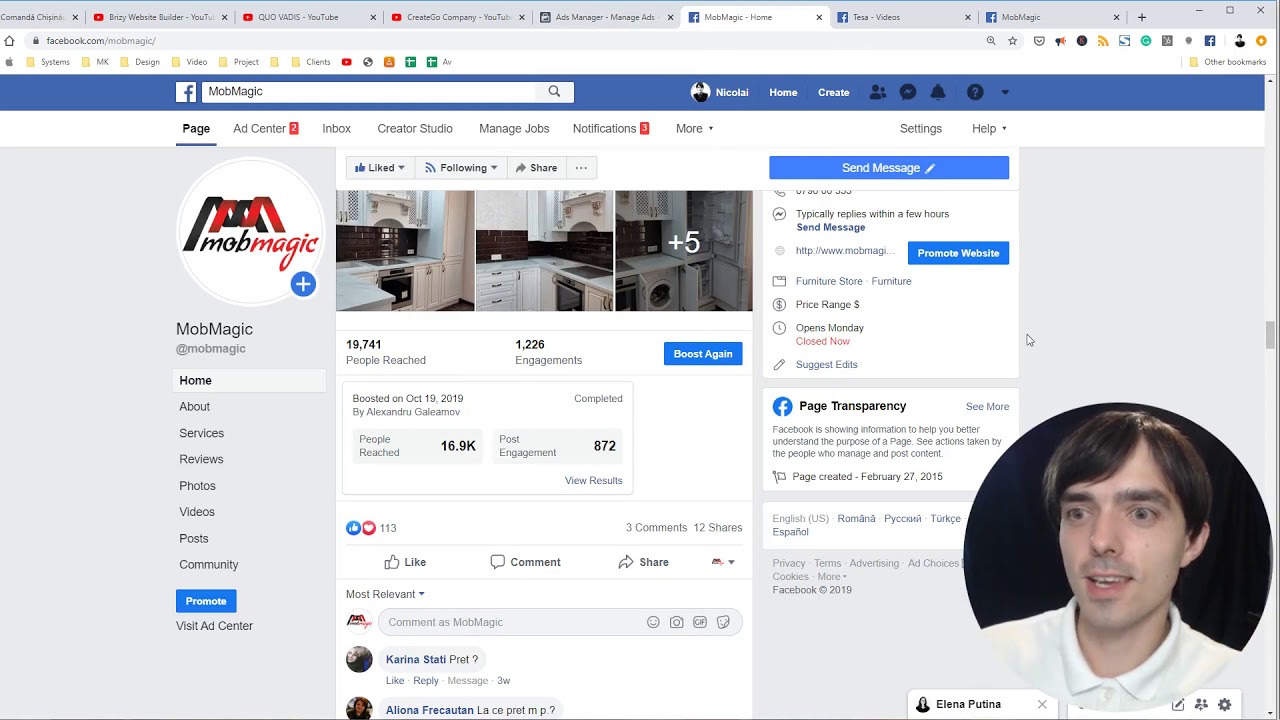Viewport: 1280px width, 720px height.
Task: Select the Page tab
Action: 196,128
